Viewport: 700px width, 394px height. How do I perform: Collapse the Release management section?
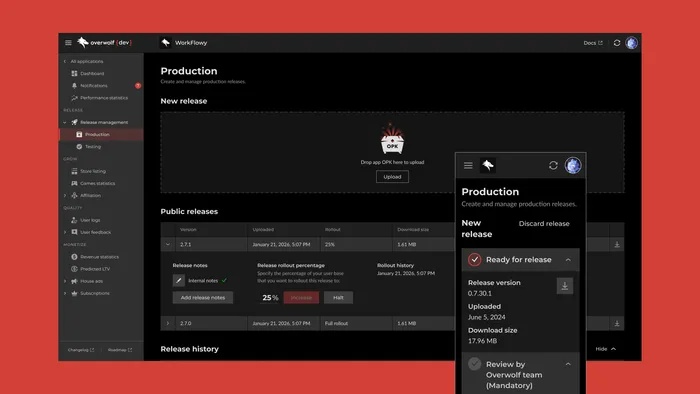[x=65, y=122]
